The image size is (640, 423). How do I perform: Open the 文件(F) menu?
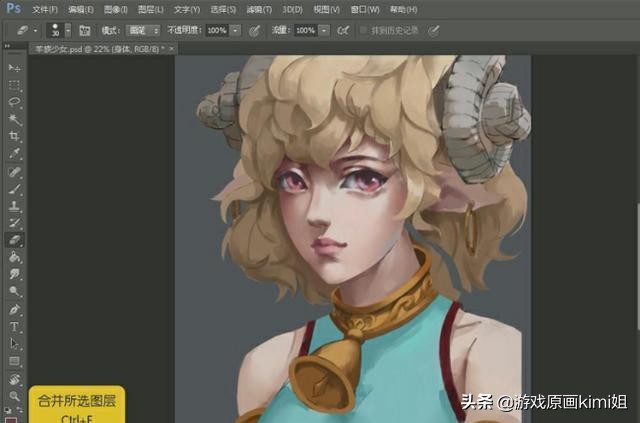pyautogui.click(x=44, y=9)
